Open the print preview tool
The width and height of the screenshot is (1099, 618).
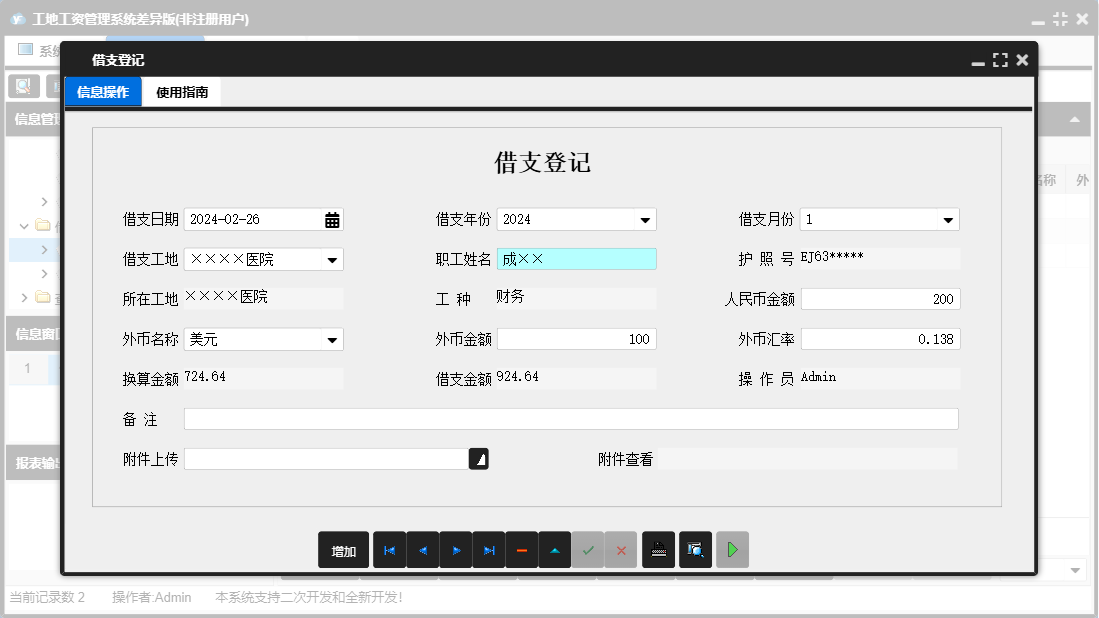(x=695, y=549)
